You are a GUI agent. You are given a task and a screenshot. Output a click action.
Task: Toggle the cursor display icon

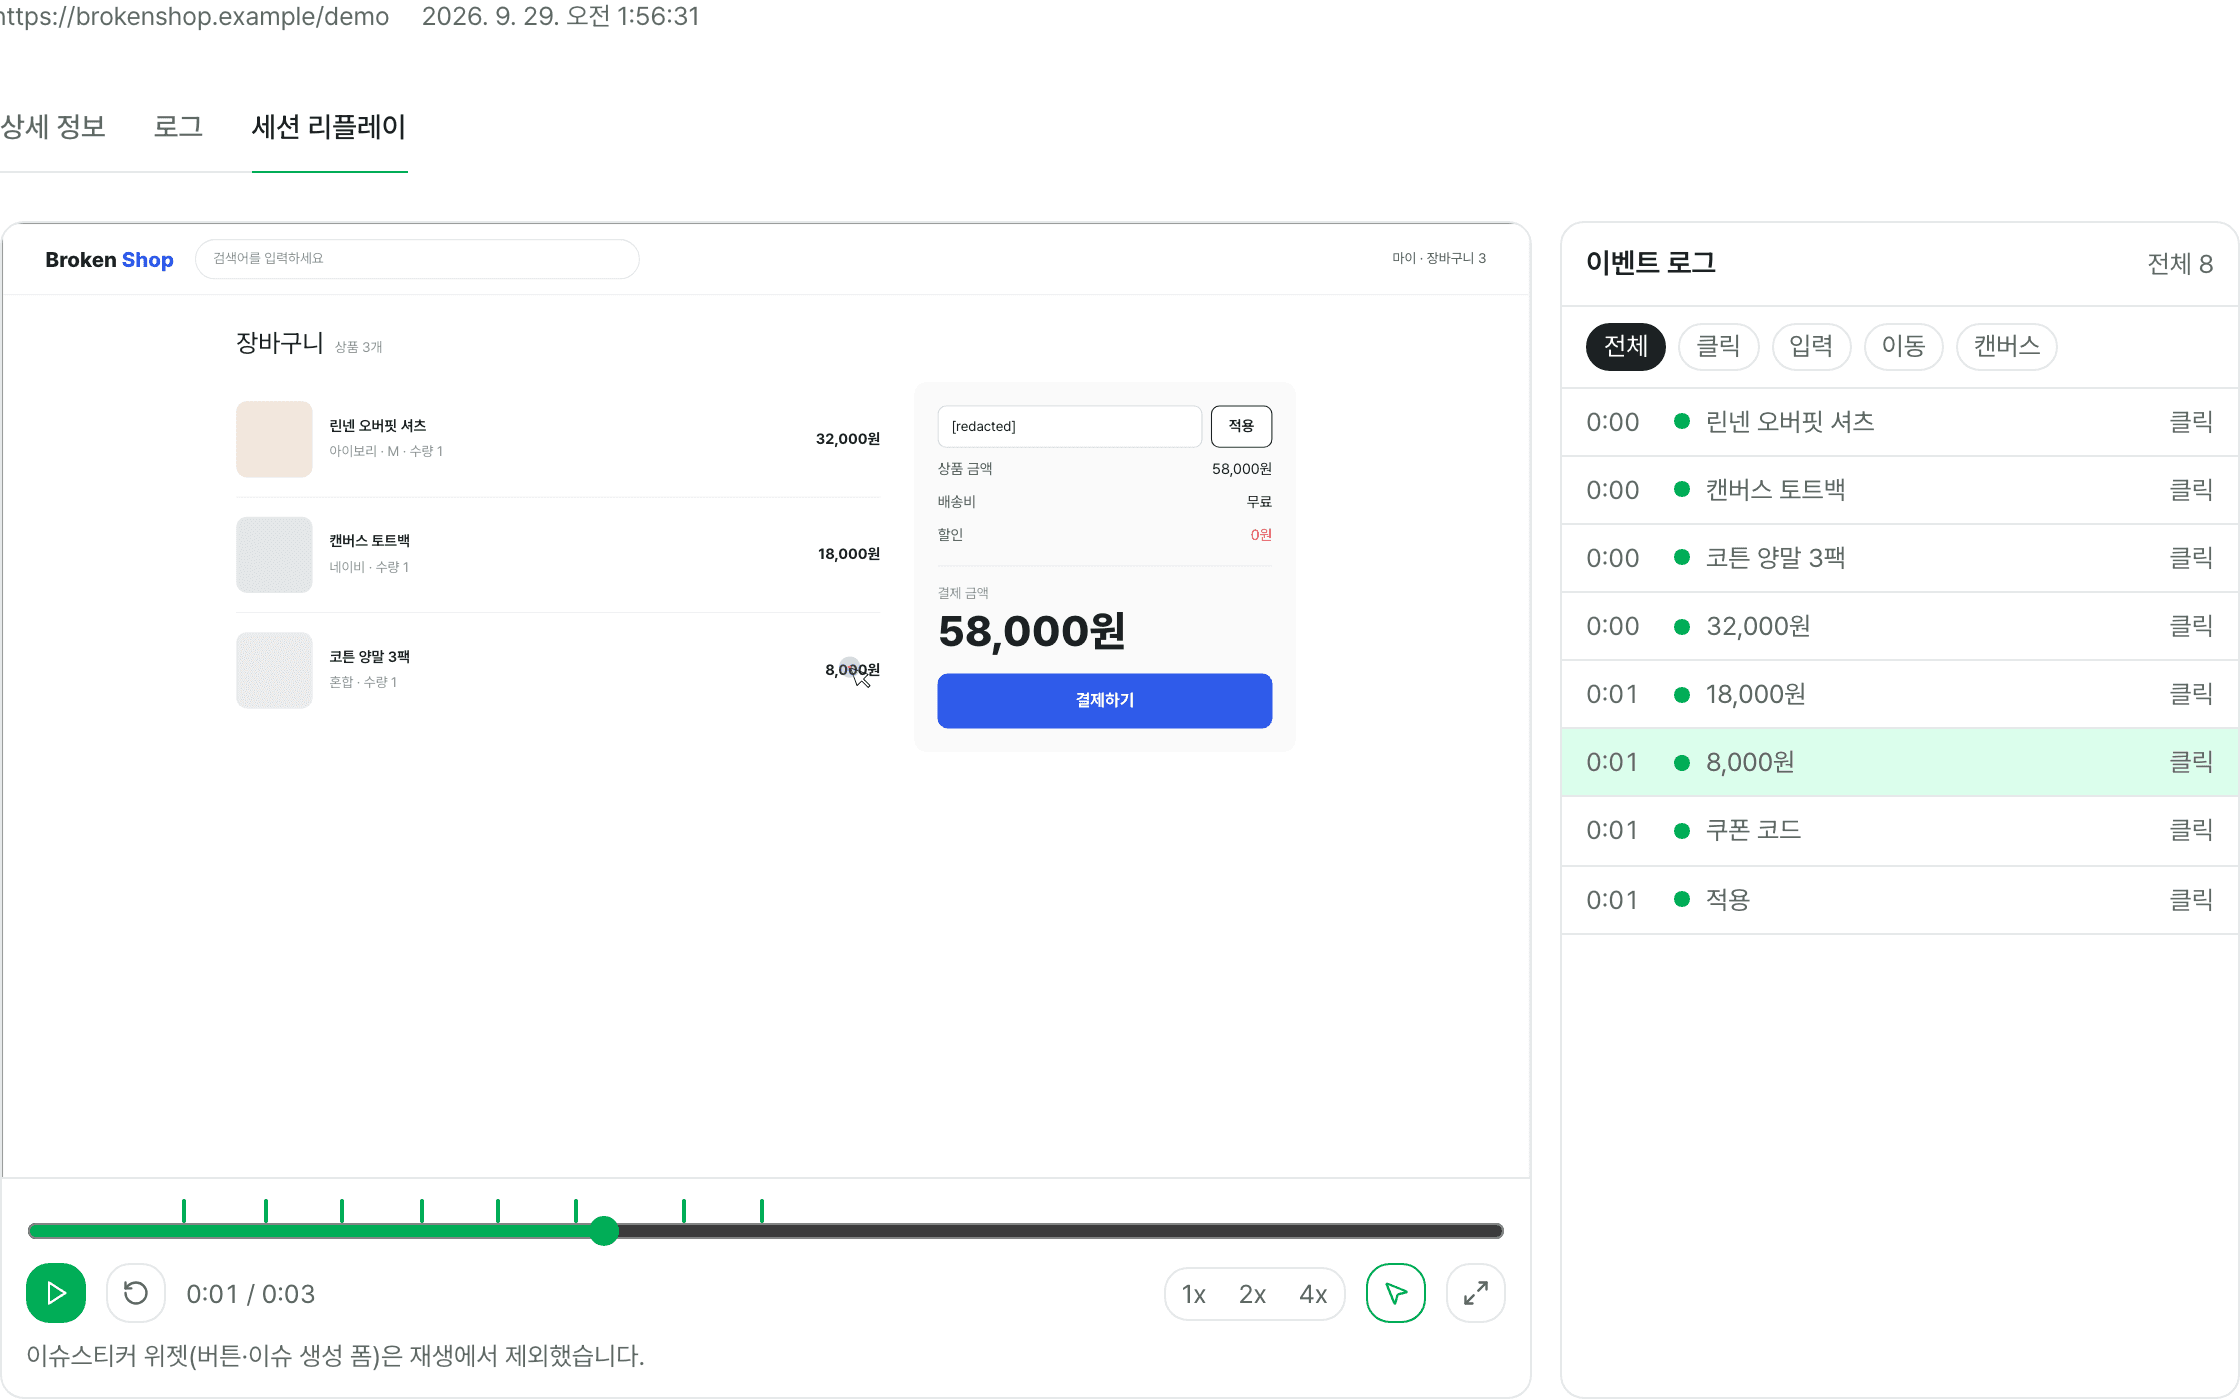[1395, 1293]
